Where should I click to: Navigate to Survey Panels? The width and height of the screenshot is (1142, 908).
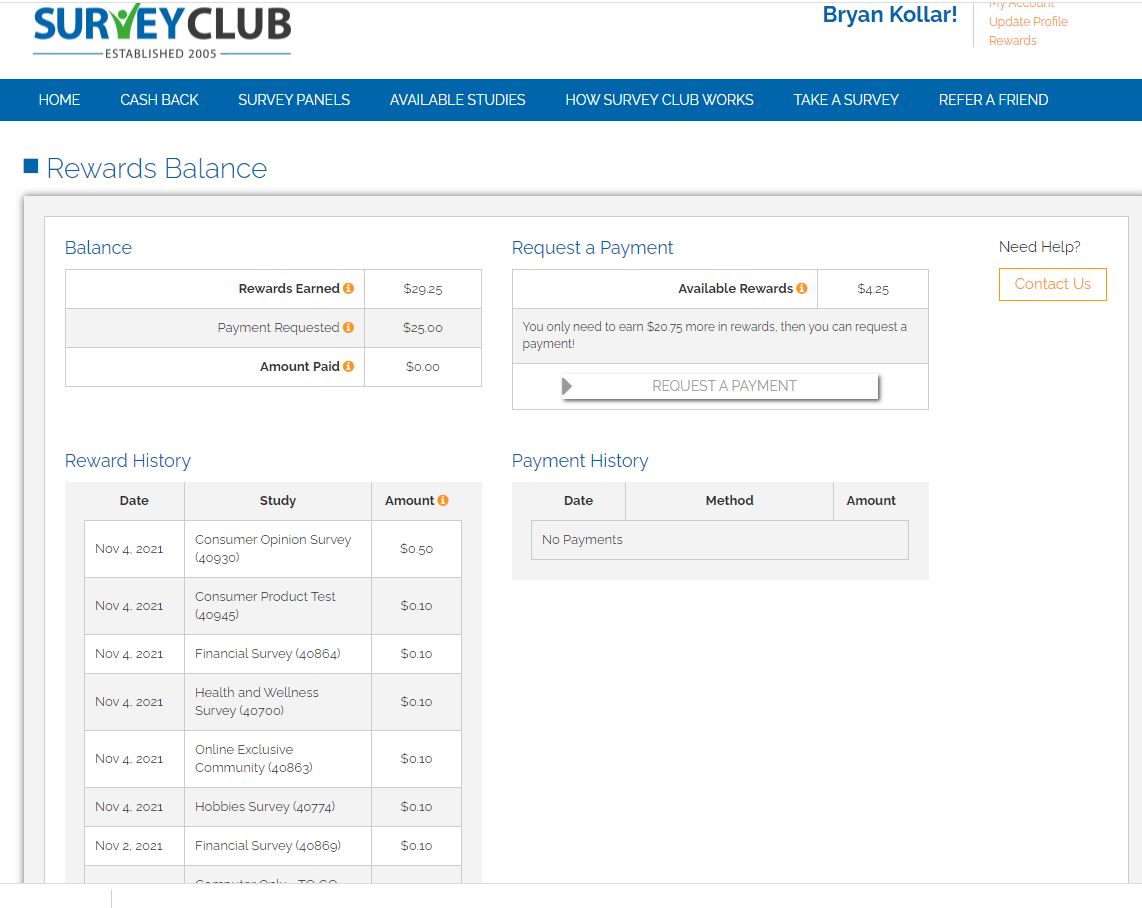coord(293,100)
